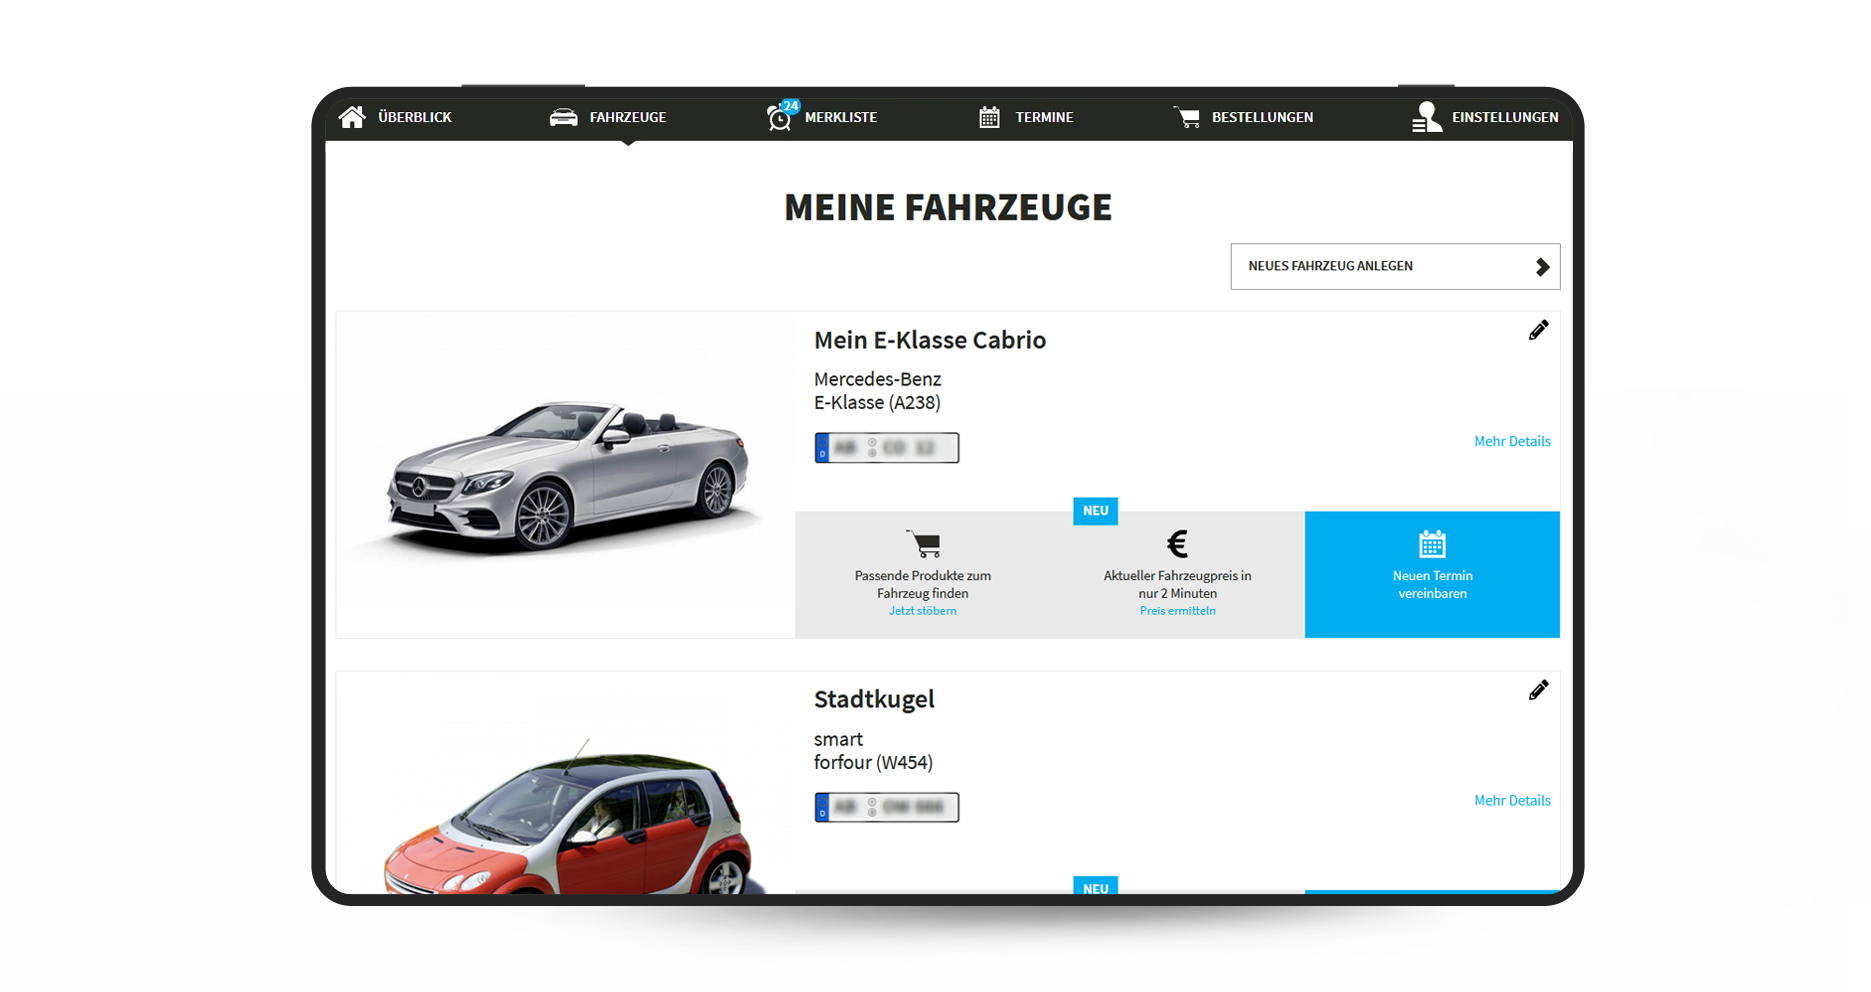
Task: Open the alarm clock Merkliste icon
Action: point(779,118)
